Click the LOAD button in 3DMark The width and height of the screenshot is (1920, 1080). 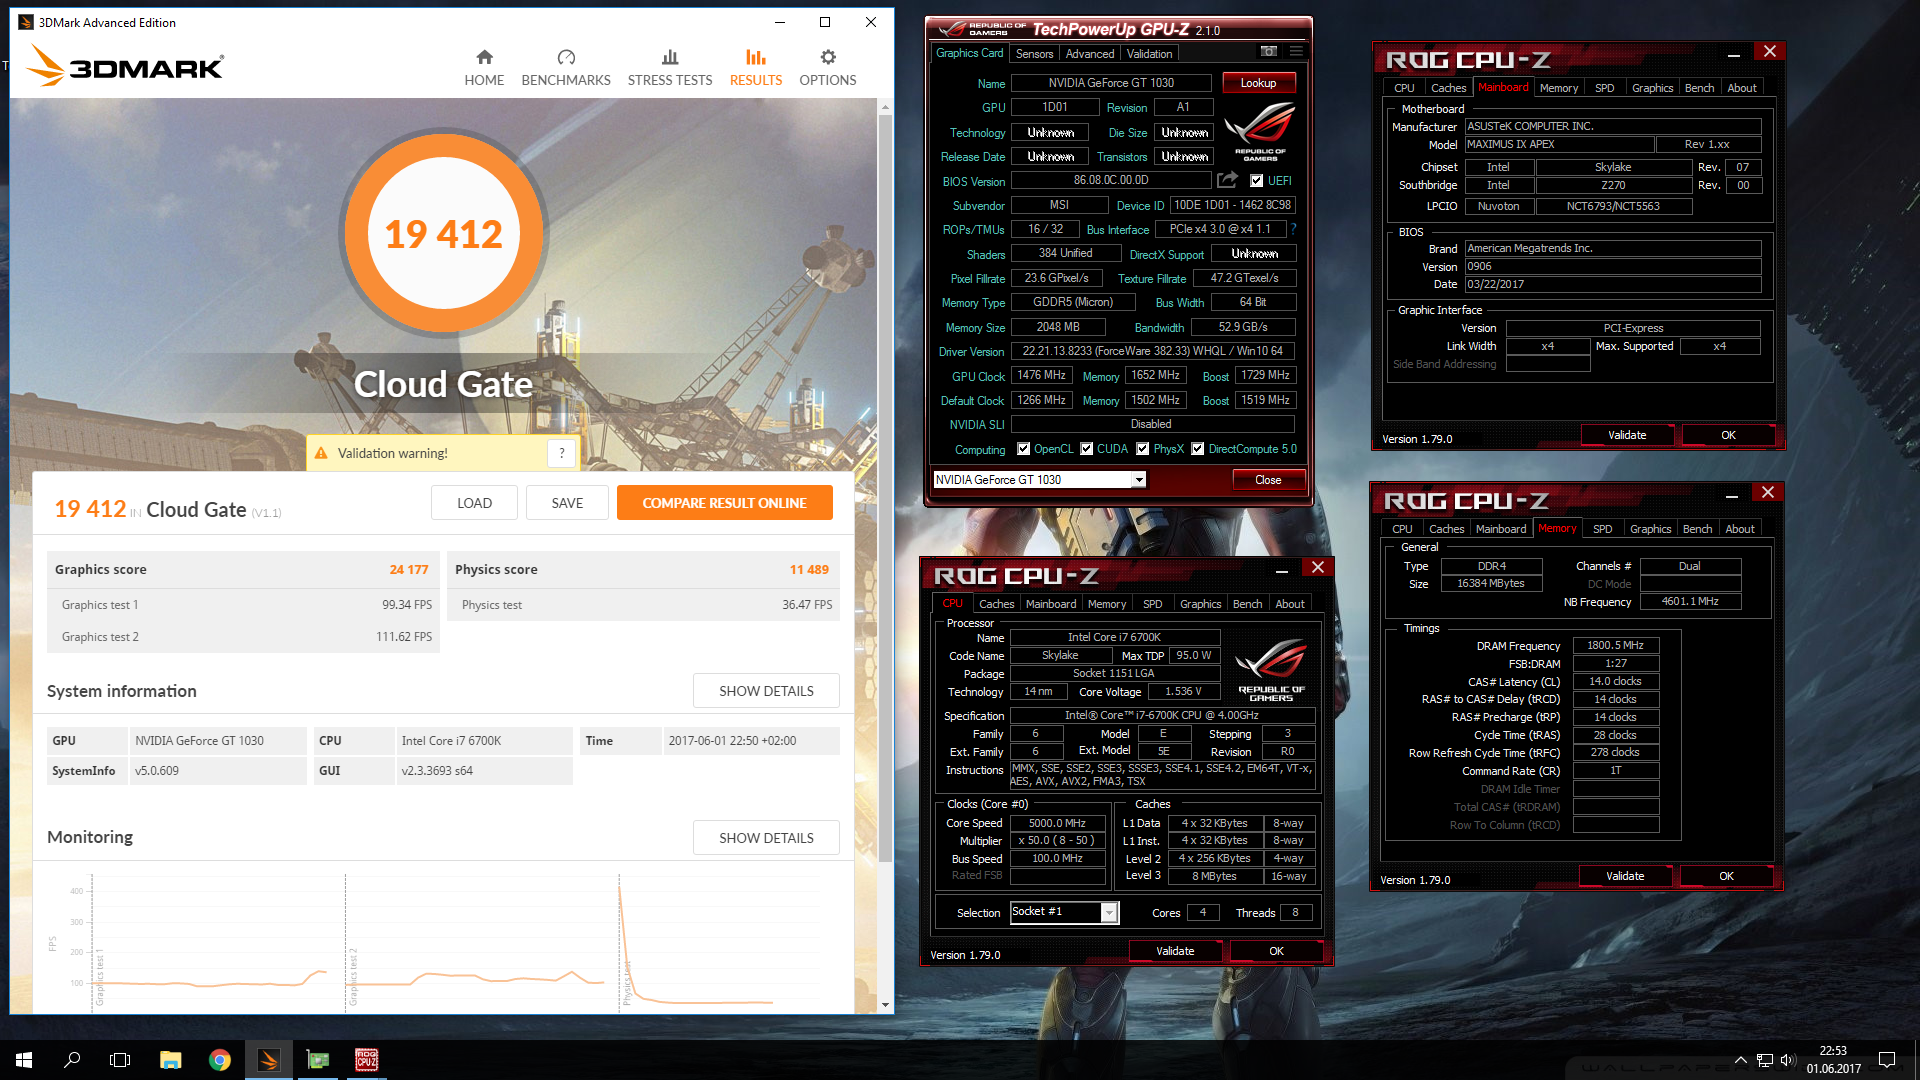474,503
